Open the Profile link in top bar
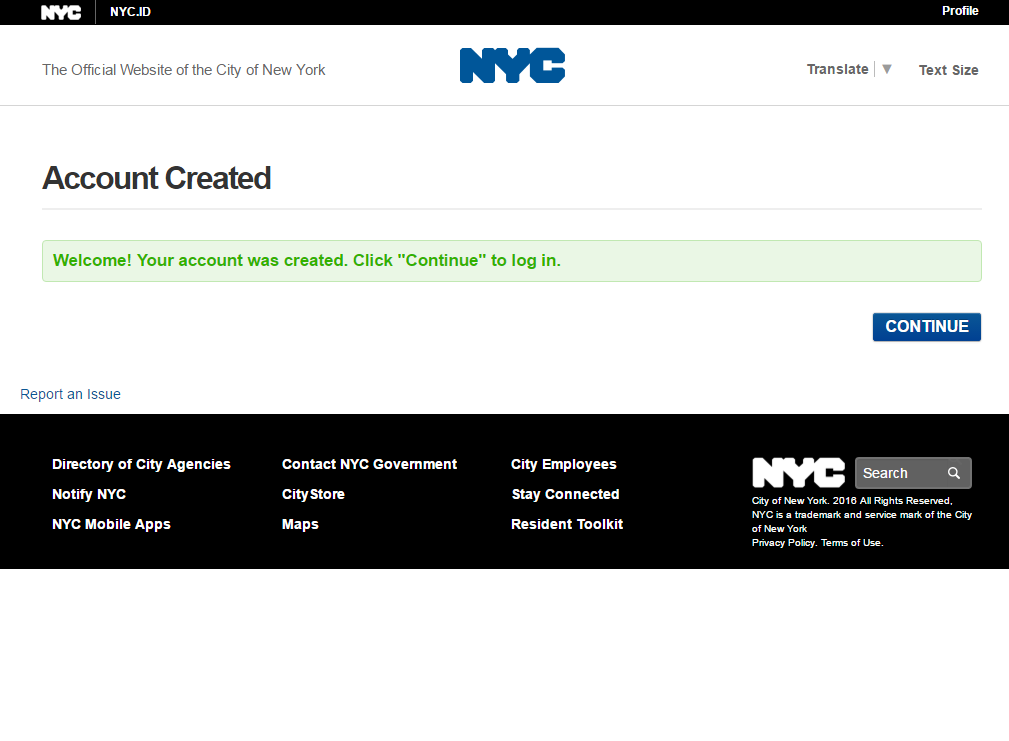Screen dimensions: 1009x741 [960, 11]
